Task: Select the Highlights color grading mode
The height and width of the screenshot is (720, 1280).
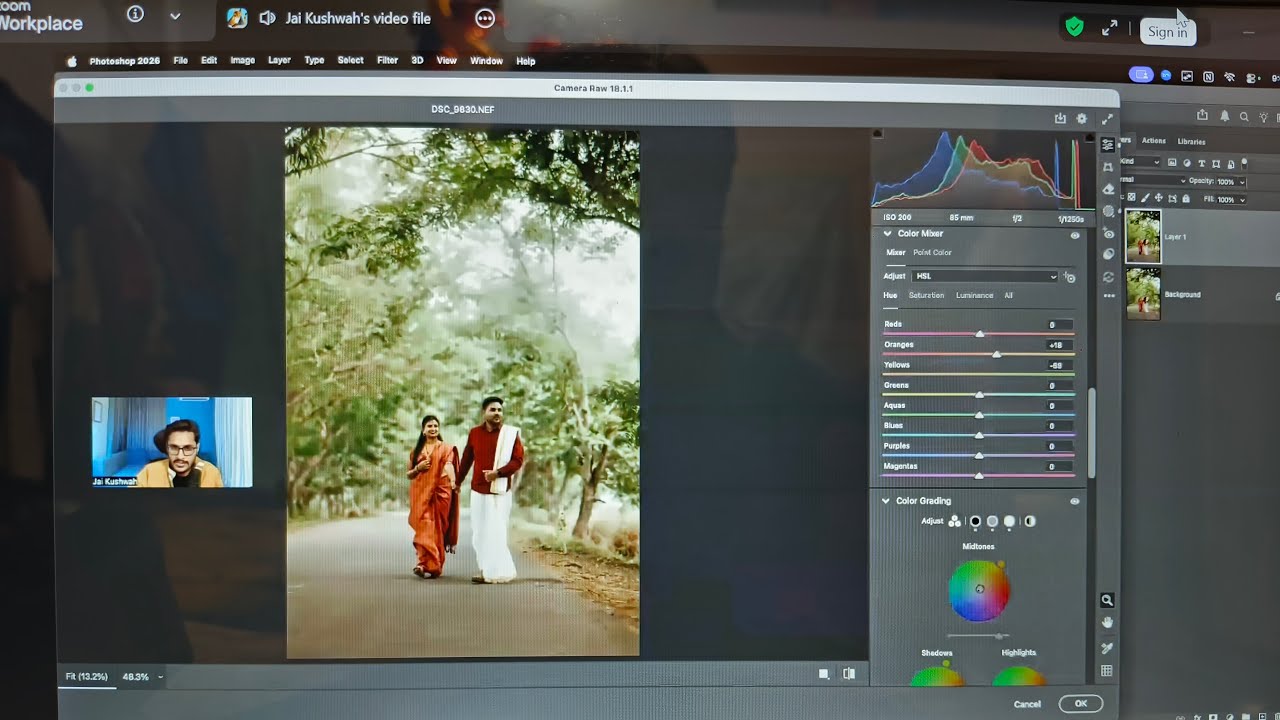Action: [x=1009, y=521]
